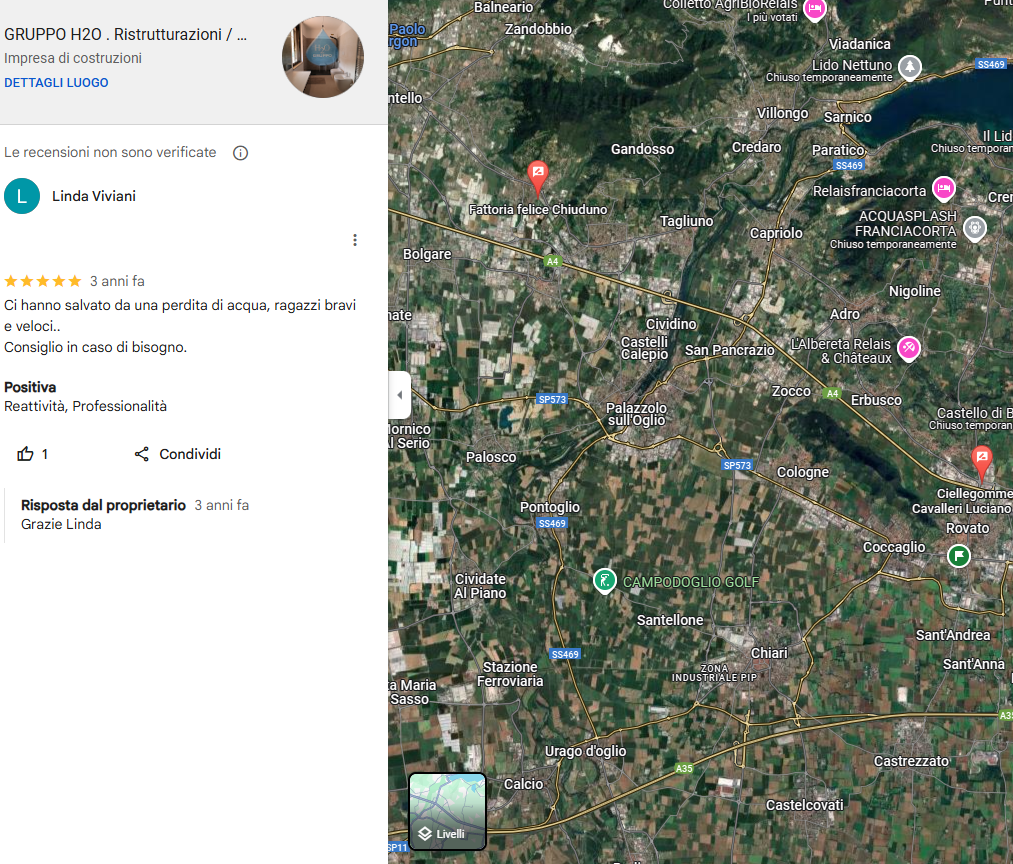This screenshot has width=1013, height=864.
Task: Click the Palazzolo sull'Oglio map label
Action: (636, 414)
